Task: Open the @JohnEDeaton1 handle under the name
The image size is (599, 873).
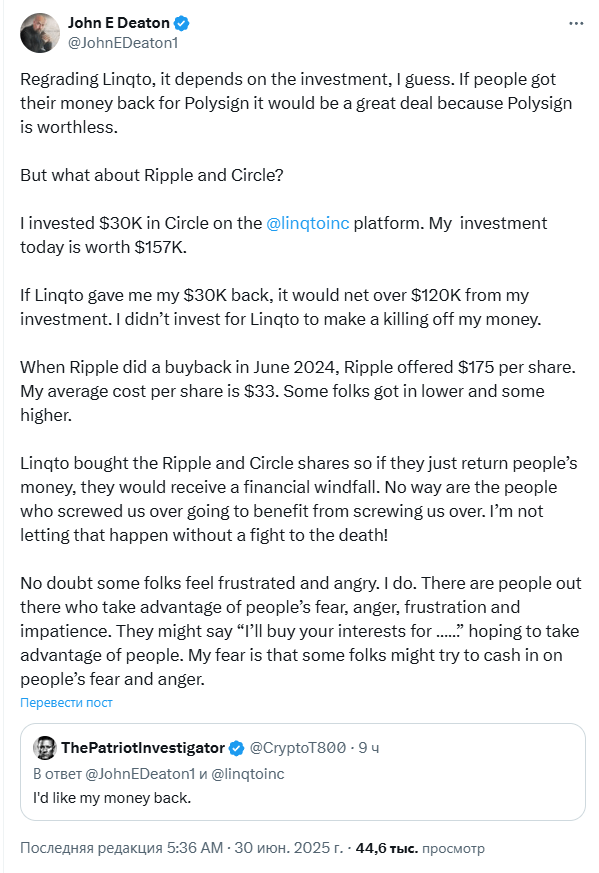Action: pyautogui.click(x=123, y=43)
